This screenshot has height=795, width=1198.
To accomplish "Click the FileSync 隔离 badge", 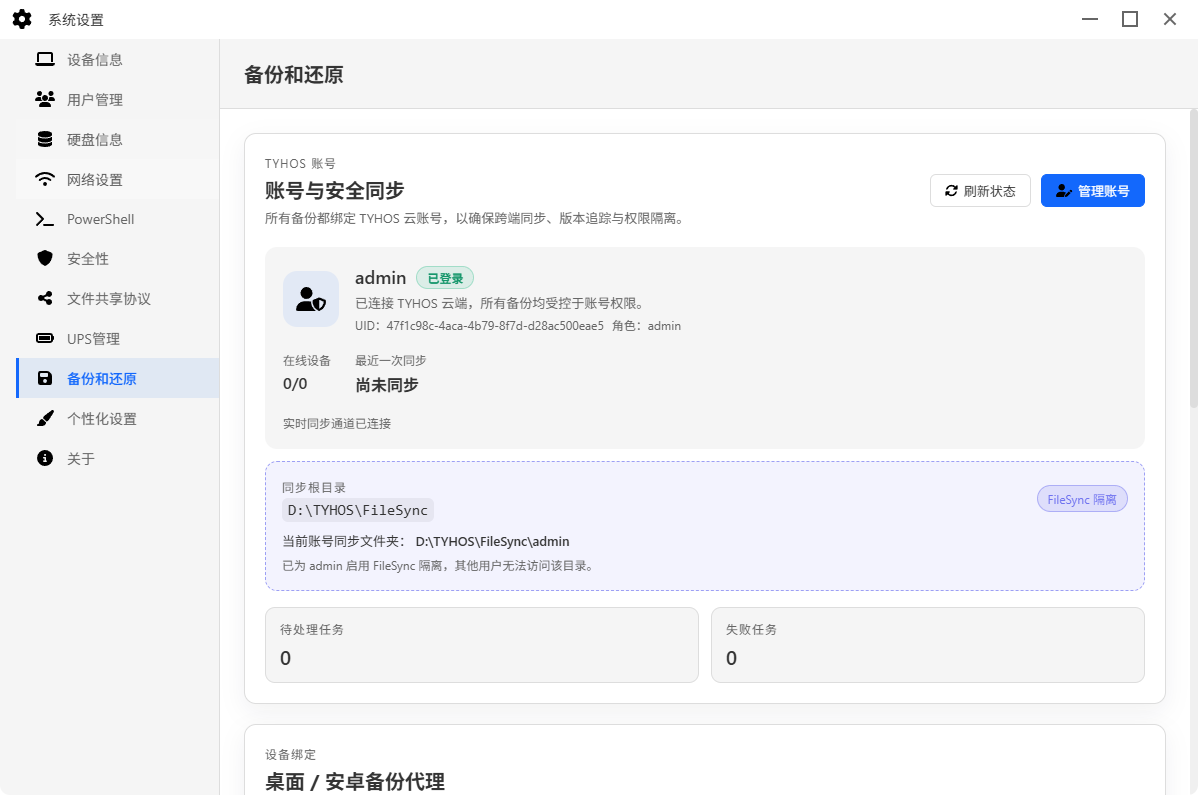I will click(x=1082, y=499).
